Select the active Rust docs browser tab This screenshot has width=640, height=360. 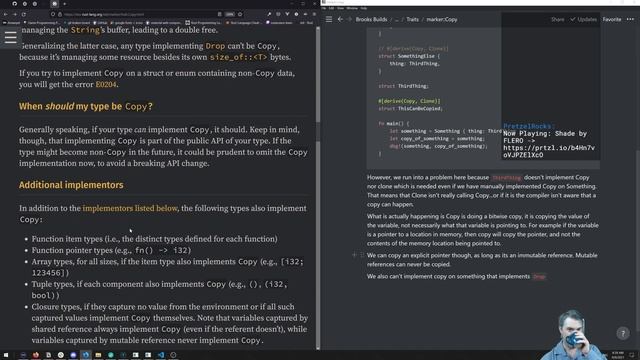click(54, 4)
